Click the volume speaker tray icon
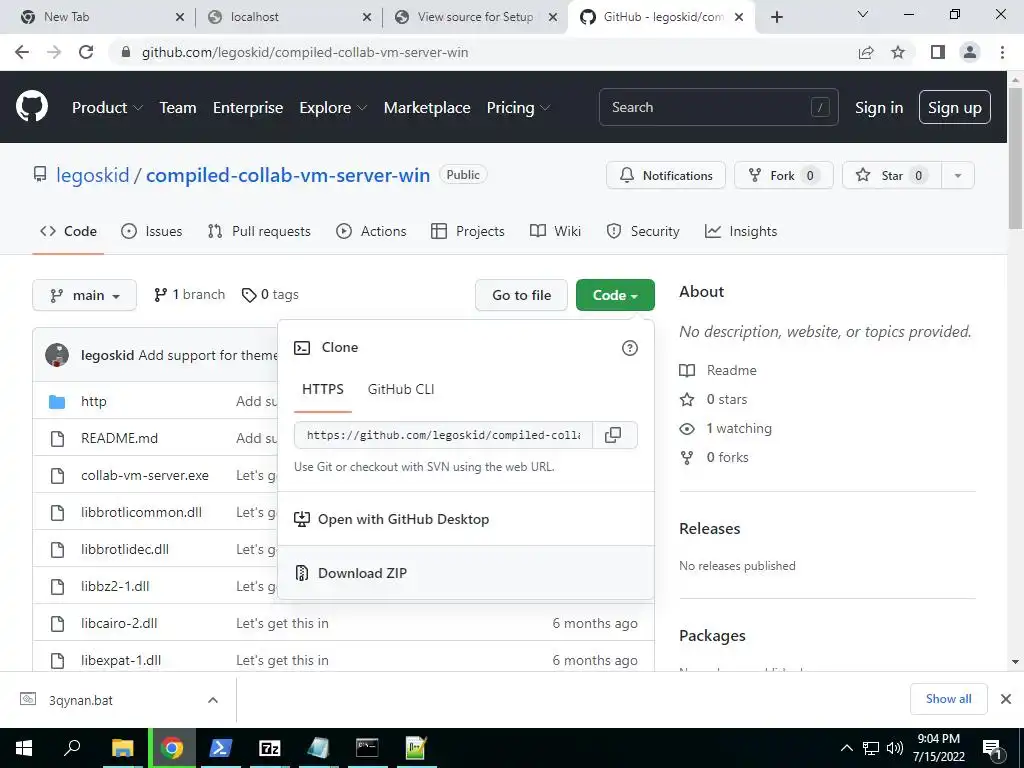This screenshot has height=768, width=1024. coord(895,748)
